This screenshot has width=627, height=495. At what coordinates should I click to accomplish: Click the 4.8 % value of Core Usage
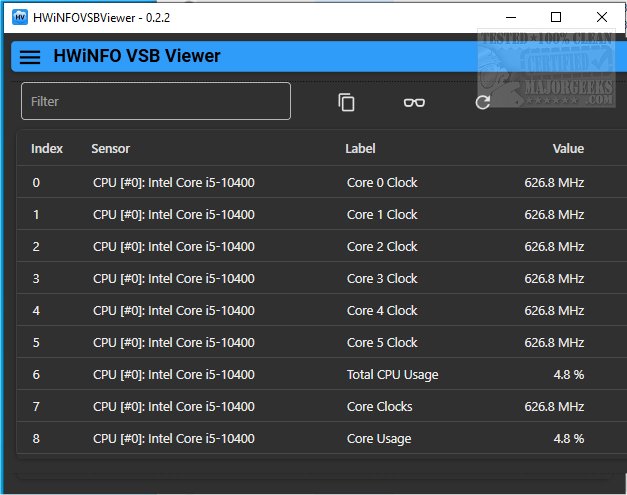pyautogui.click(x=569, y=439)
